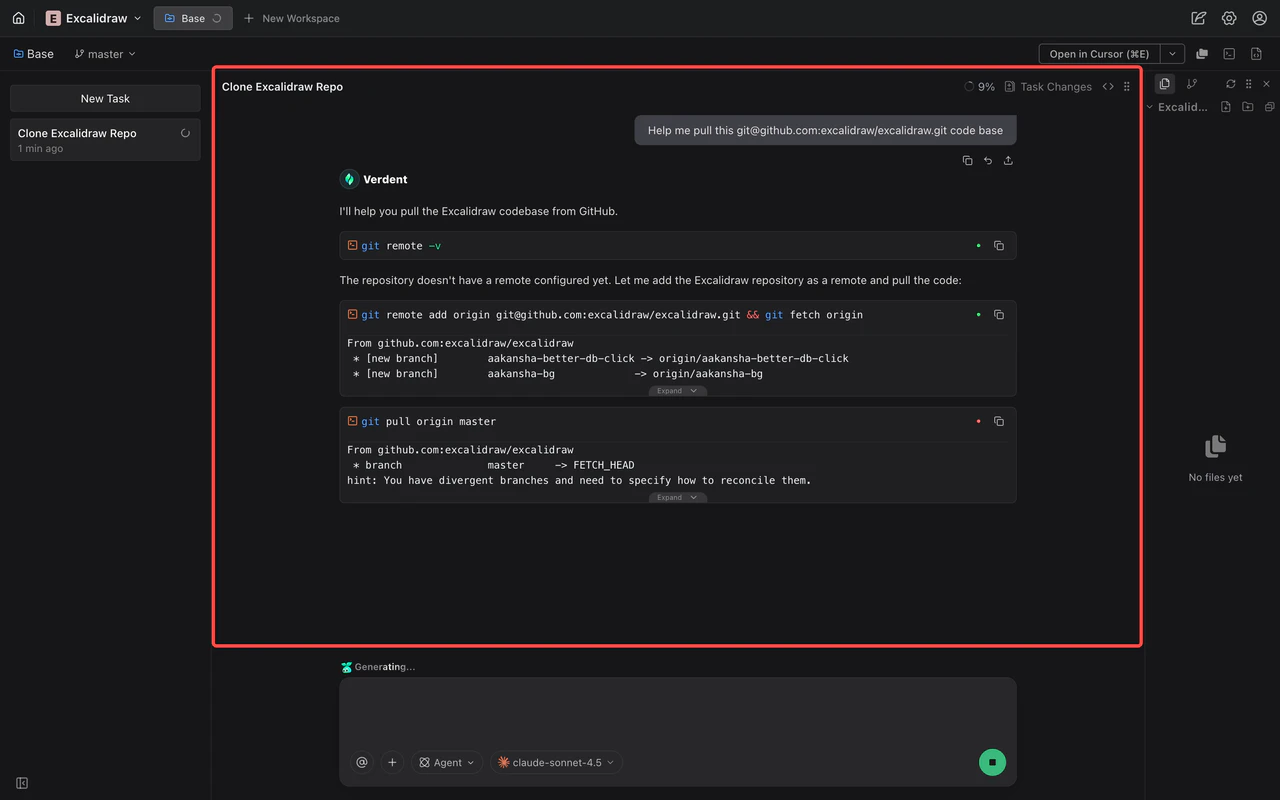Copy the user message

(x=967, y=160)
